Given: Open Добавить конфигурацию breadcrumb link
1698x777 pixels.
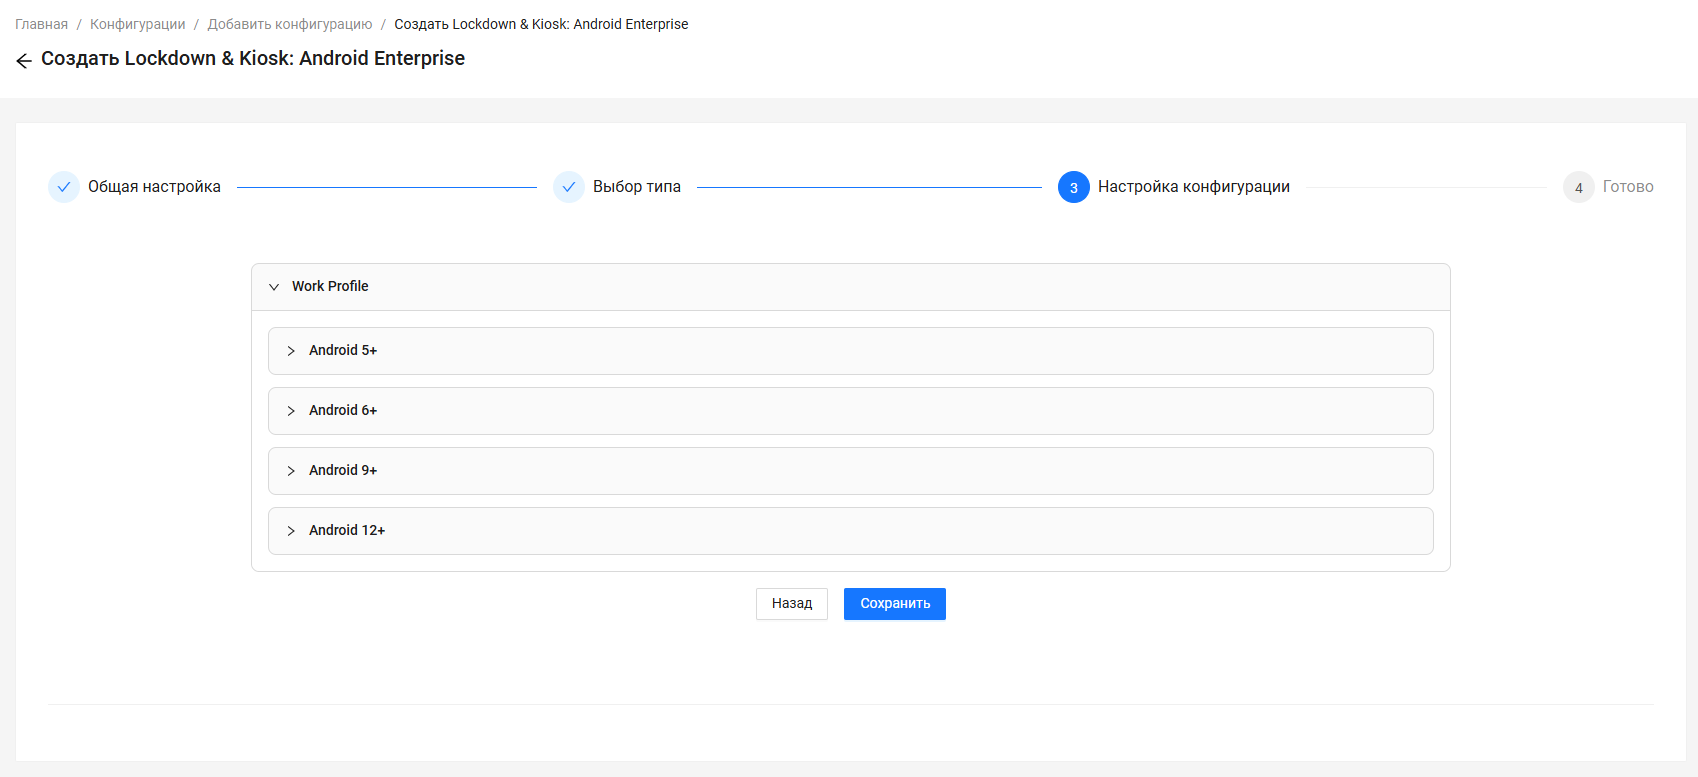Looking at the screenshot, I should (x=289, y=24).
